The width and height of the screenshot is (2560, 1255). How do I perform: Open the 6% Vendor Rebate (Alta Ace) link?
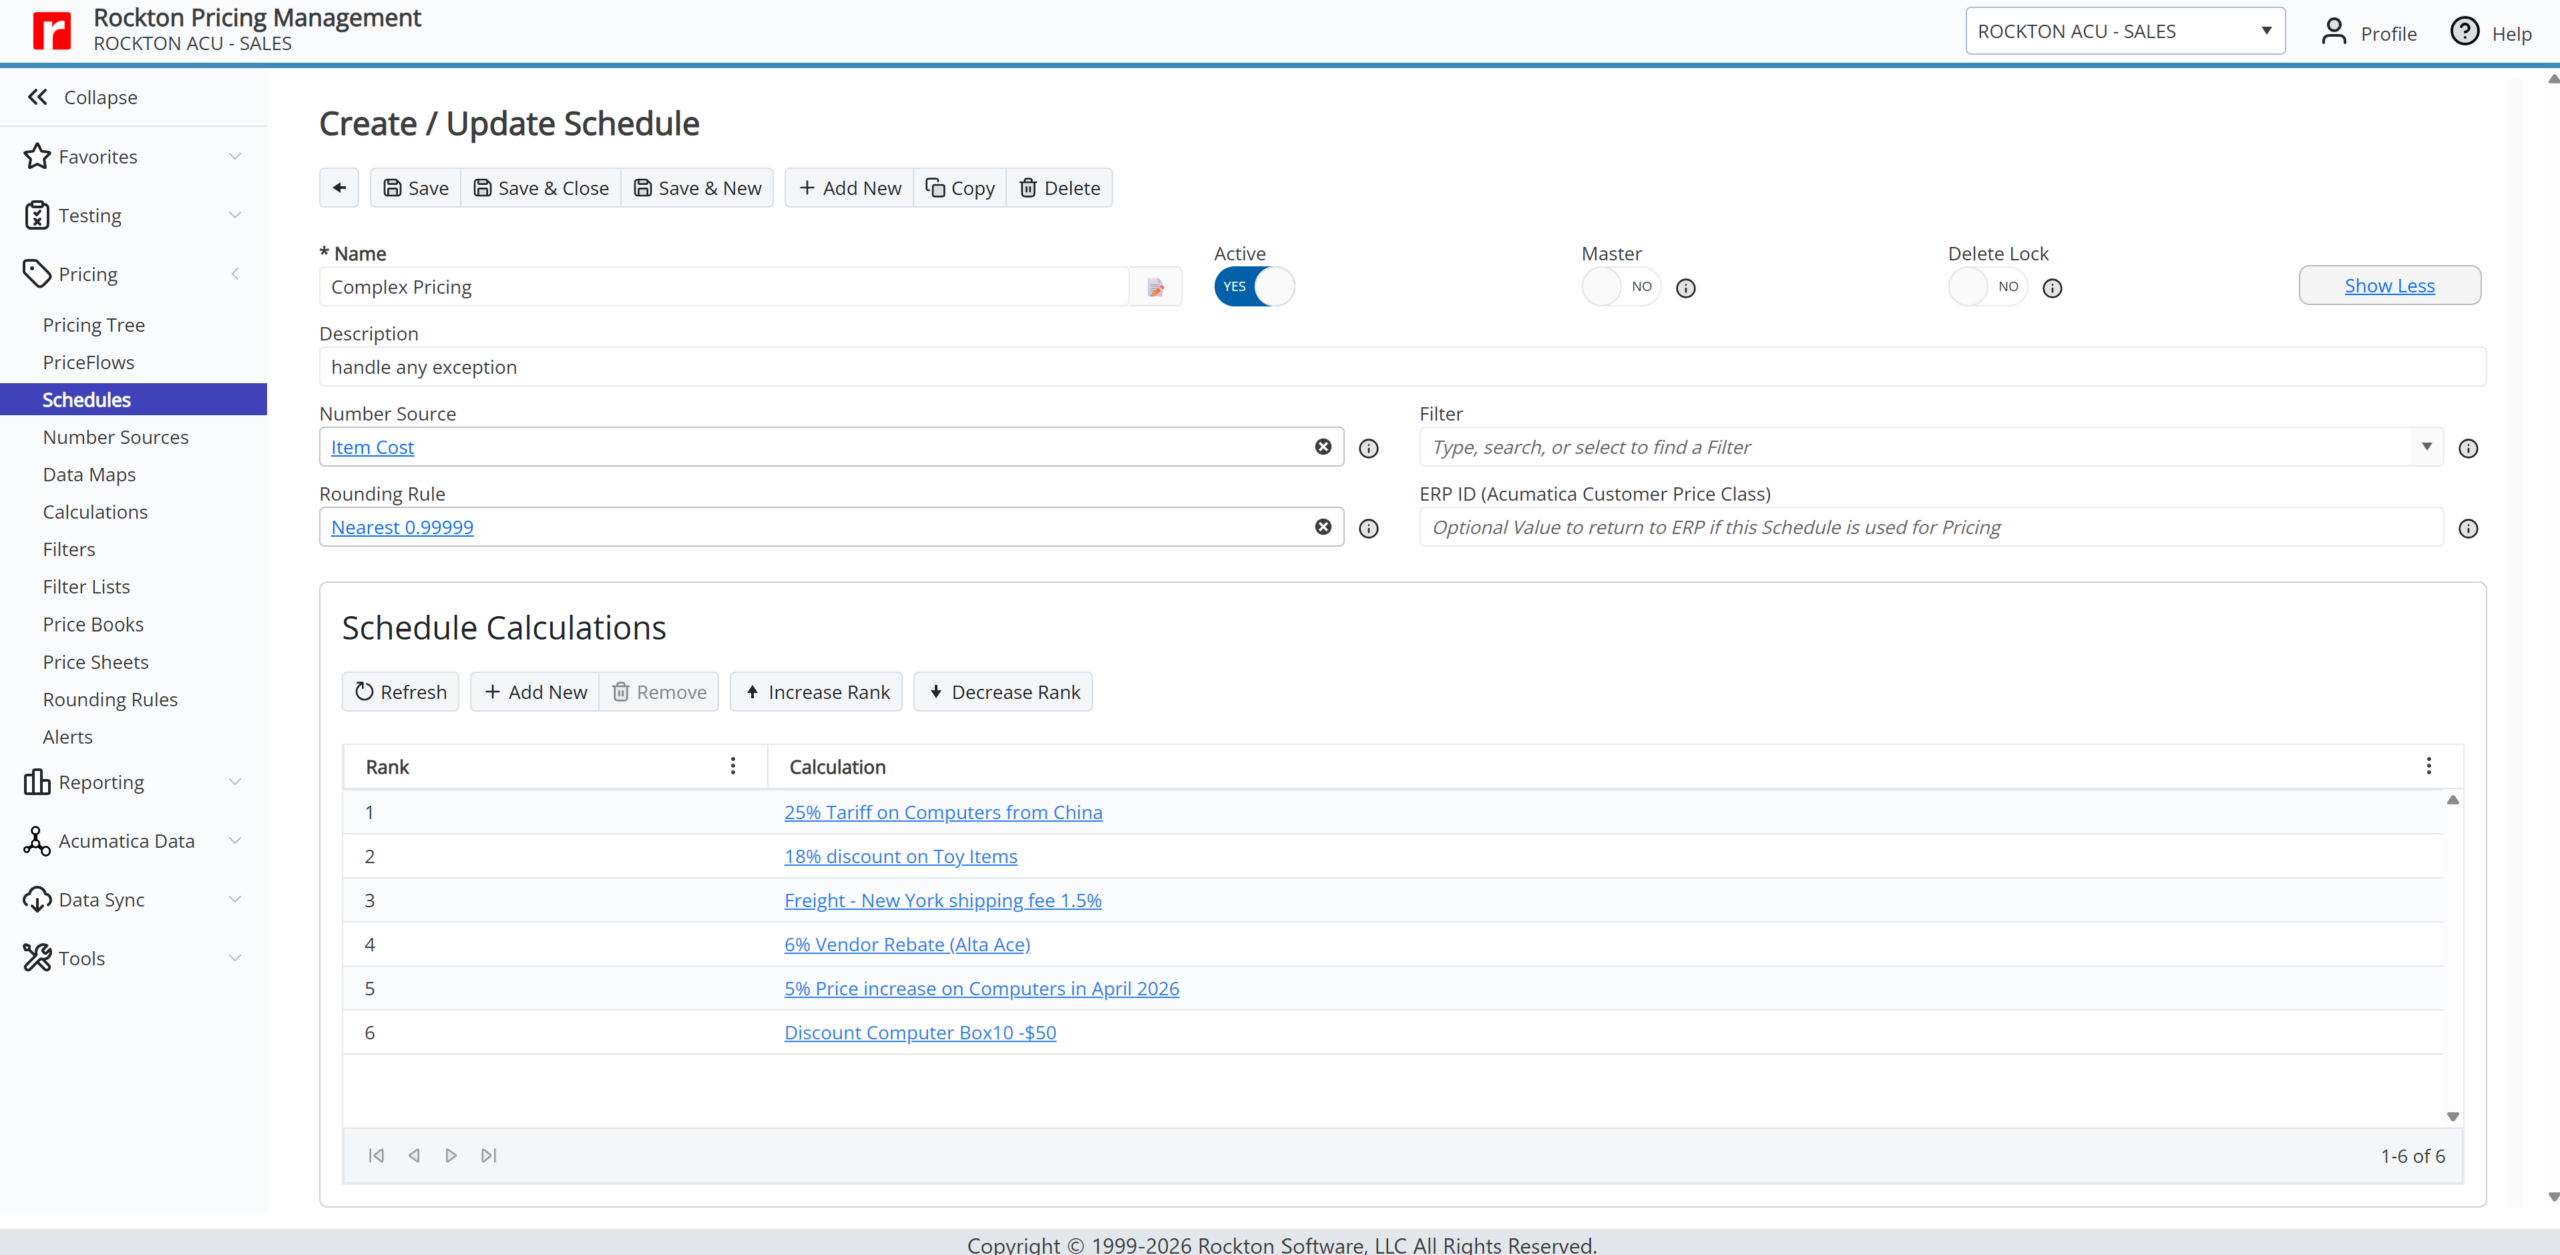[907, 944]
